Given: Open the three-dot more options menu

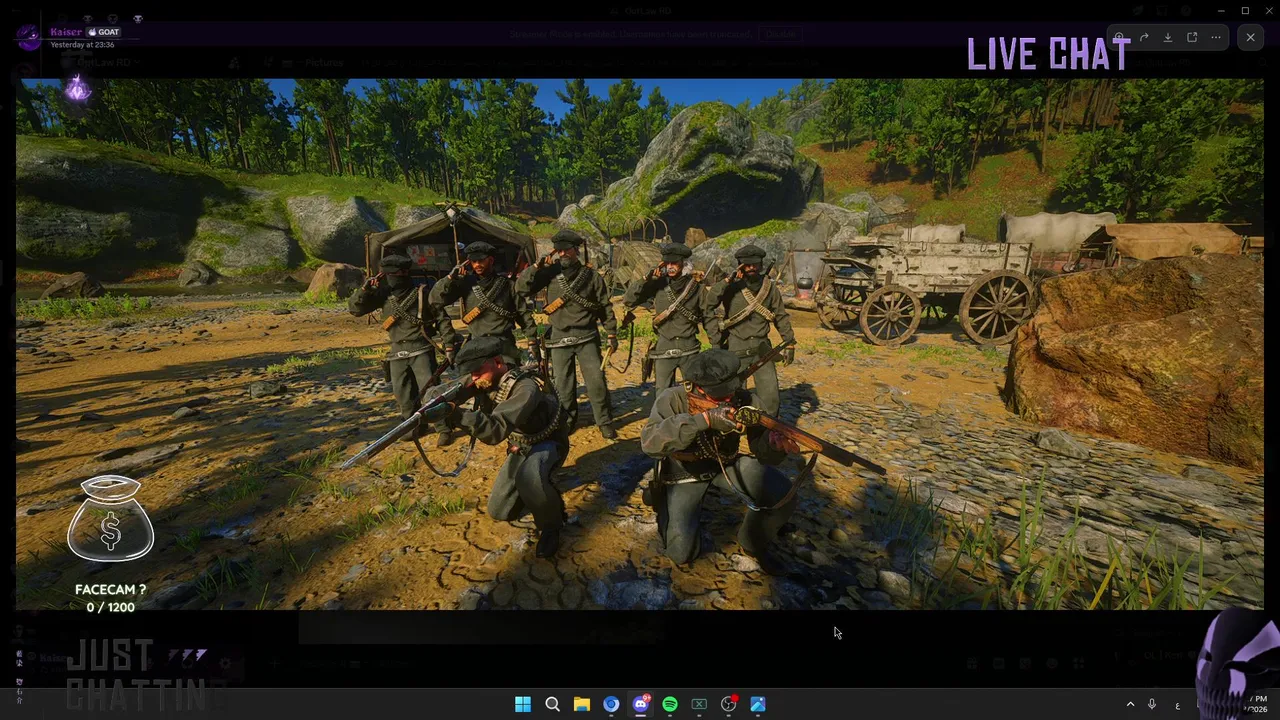Looking at the screenshot, I should pos(1216,38).
